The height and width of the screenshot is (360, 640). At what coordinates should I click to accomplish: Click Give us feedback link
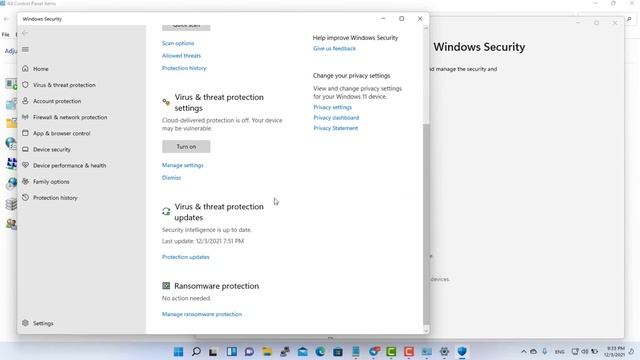[x=334, y=49]
